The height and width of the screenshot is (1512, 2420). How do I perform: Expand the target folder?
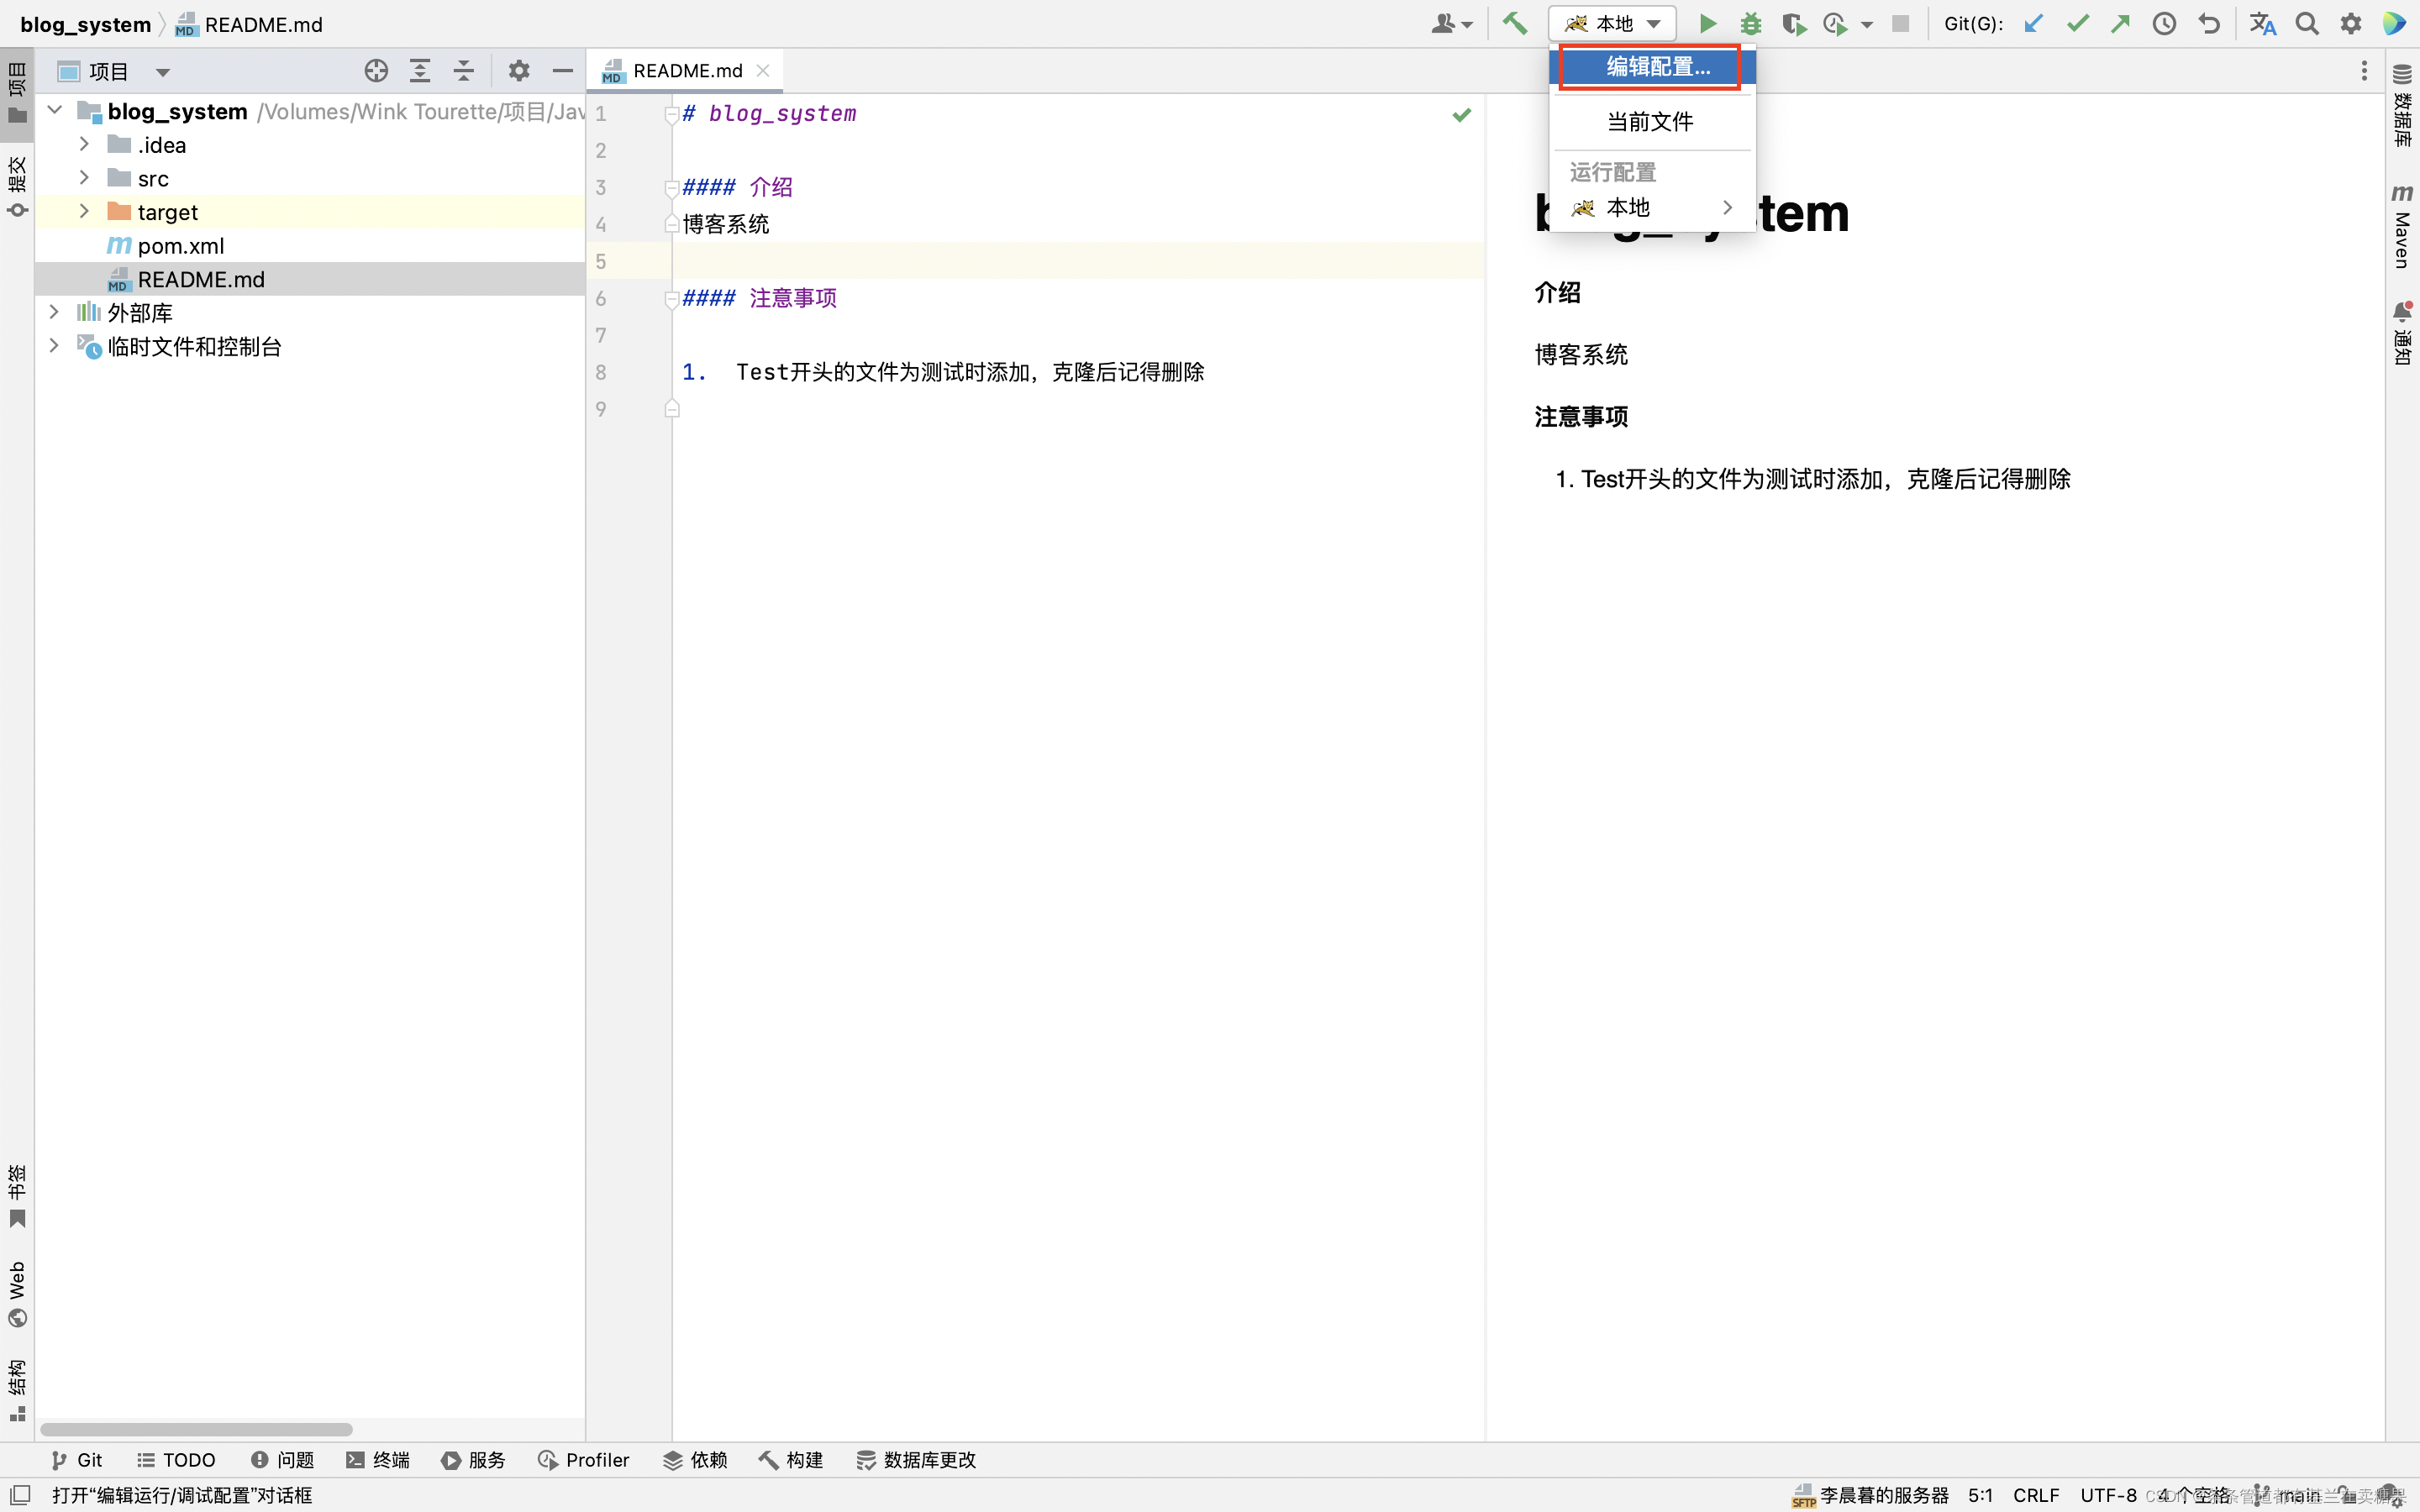(x=84, y=212)
